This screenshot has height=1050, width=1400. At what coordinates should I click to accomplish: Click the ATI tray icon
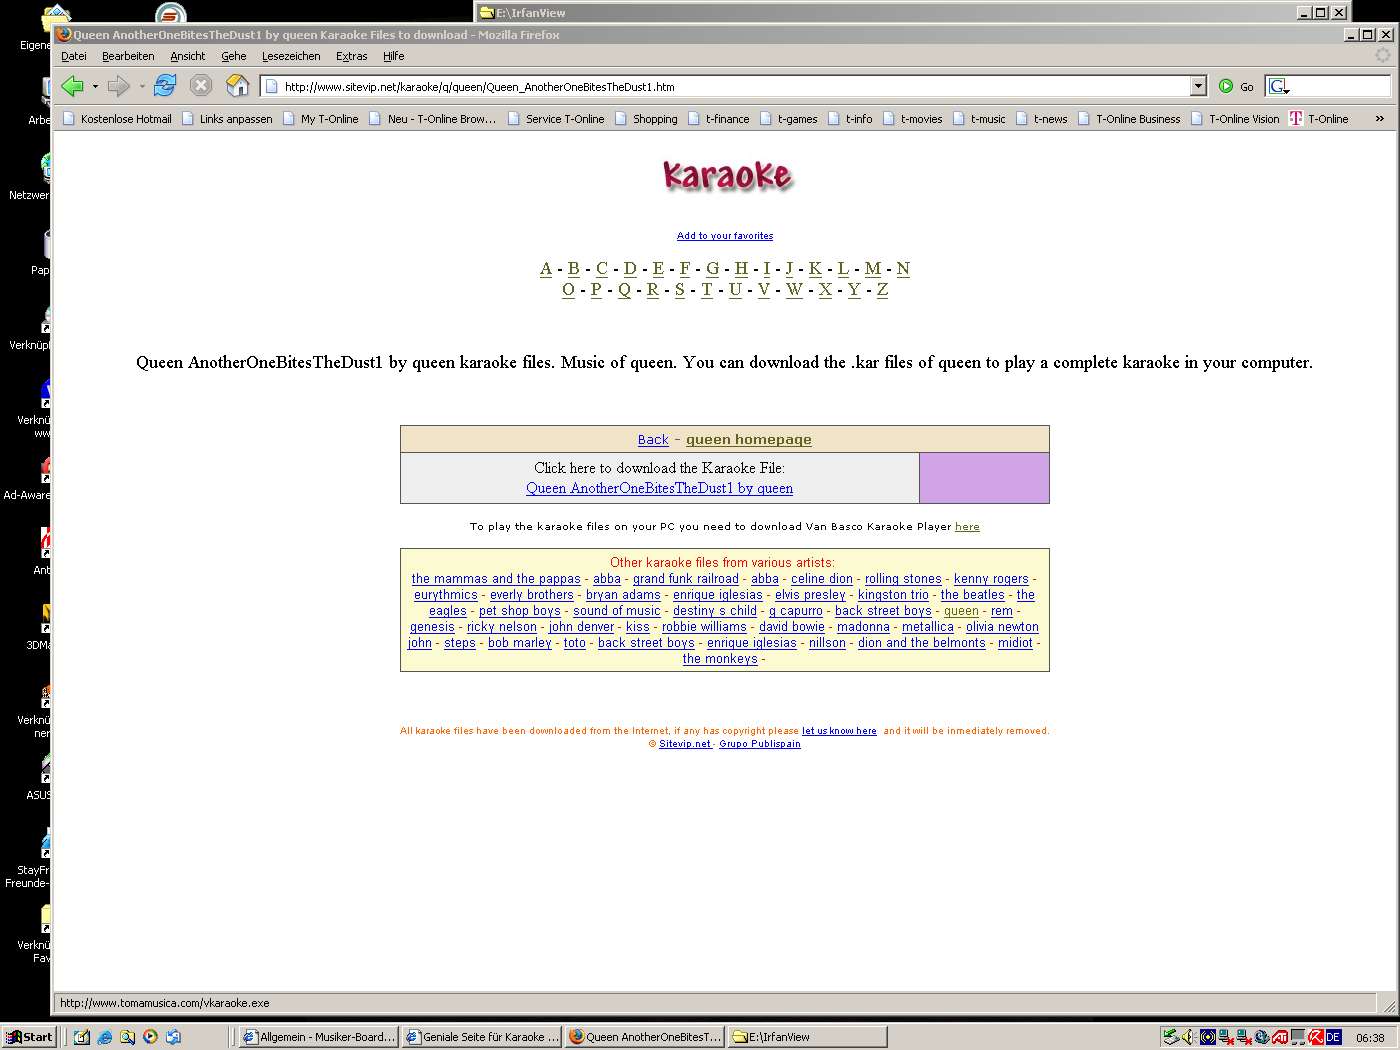point(1280,1037)
